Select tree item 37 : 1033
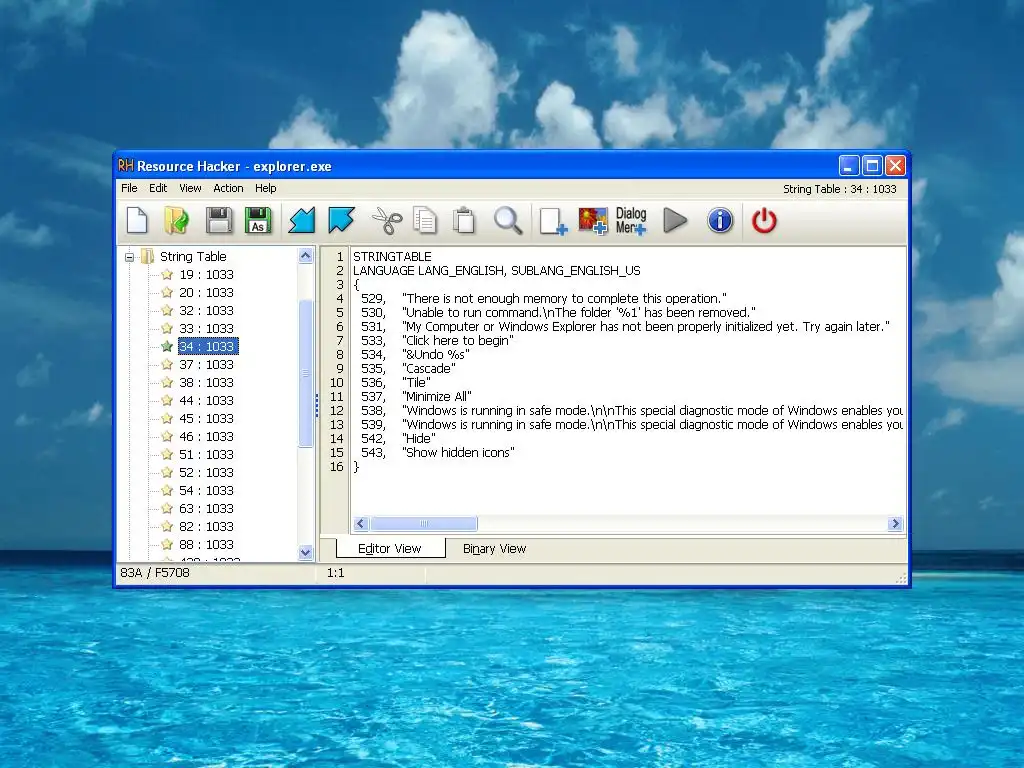Image resolution: width=1024 pixels, height=768 pixels. (x=206, y=364)
